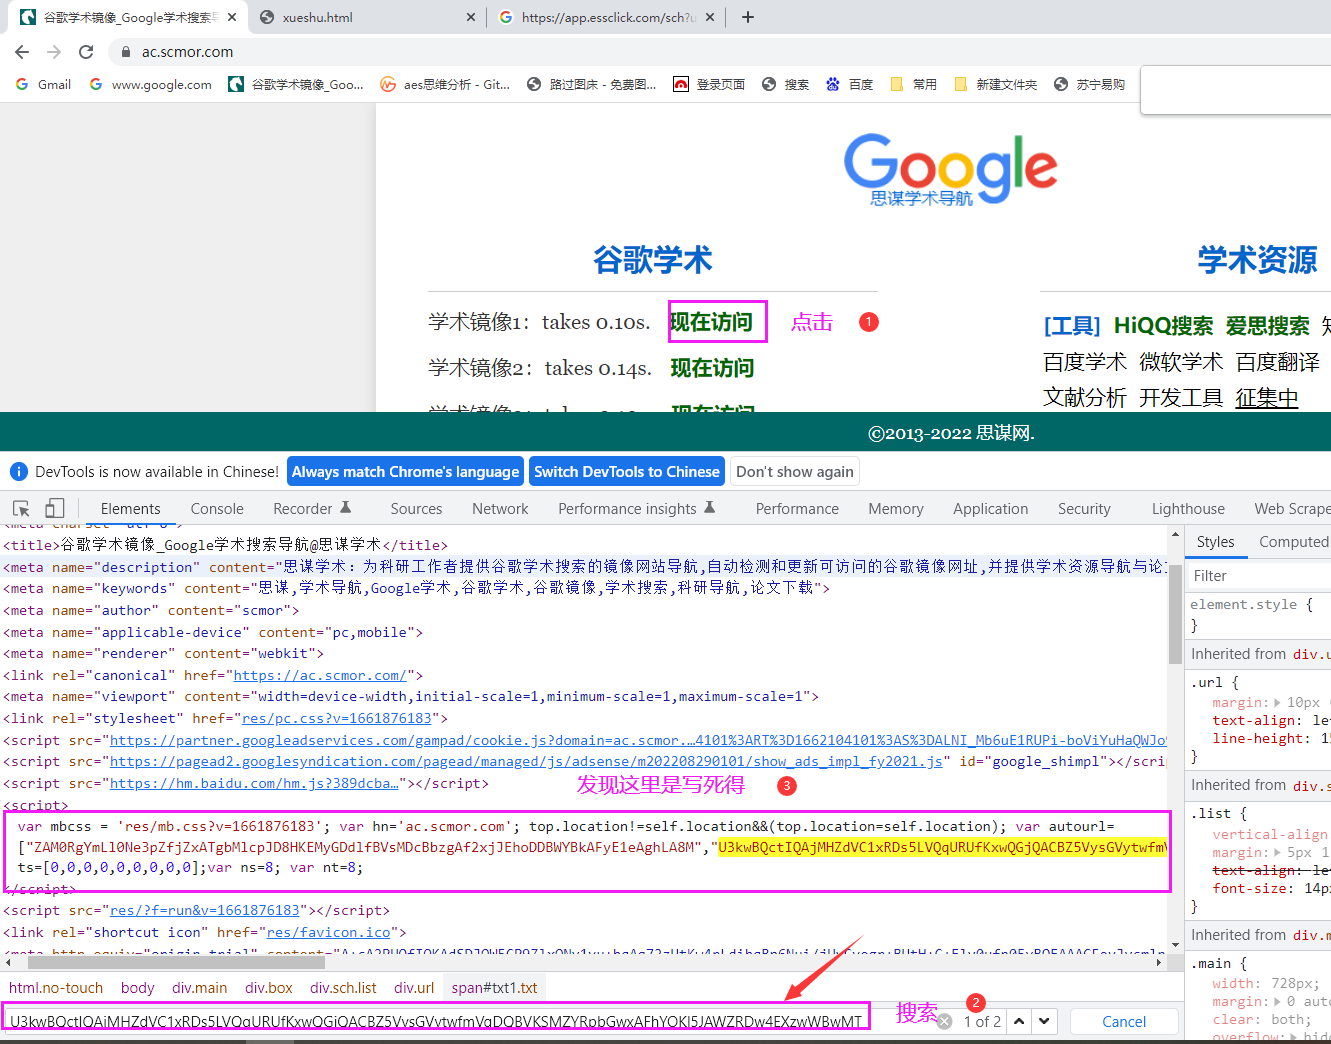Open the Security panel in DevTools

[1084, 509]
